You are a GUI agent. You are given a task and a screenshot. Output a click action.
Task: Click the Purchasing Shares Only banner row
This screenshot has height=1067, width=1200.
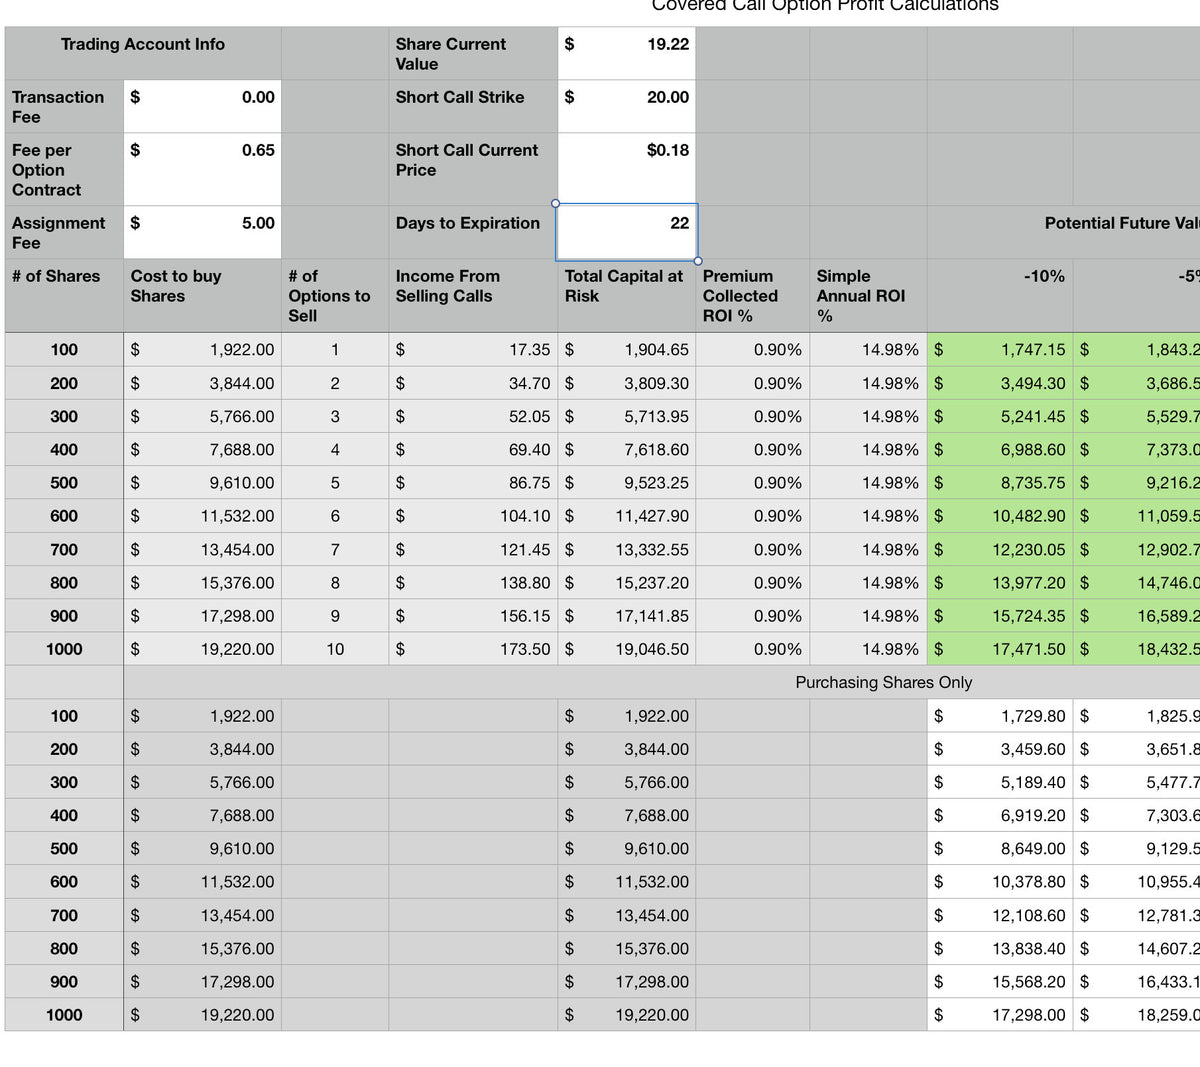[884, 682]
